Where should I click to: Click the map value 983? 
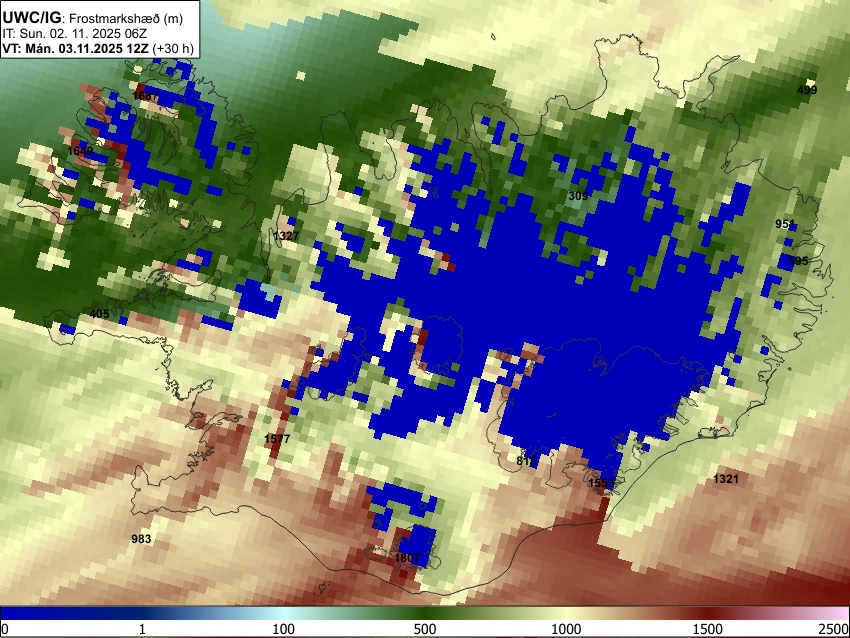tap(141, 539)
